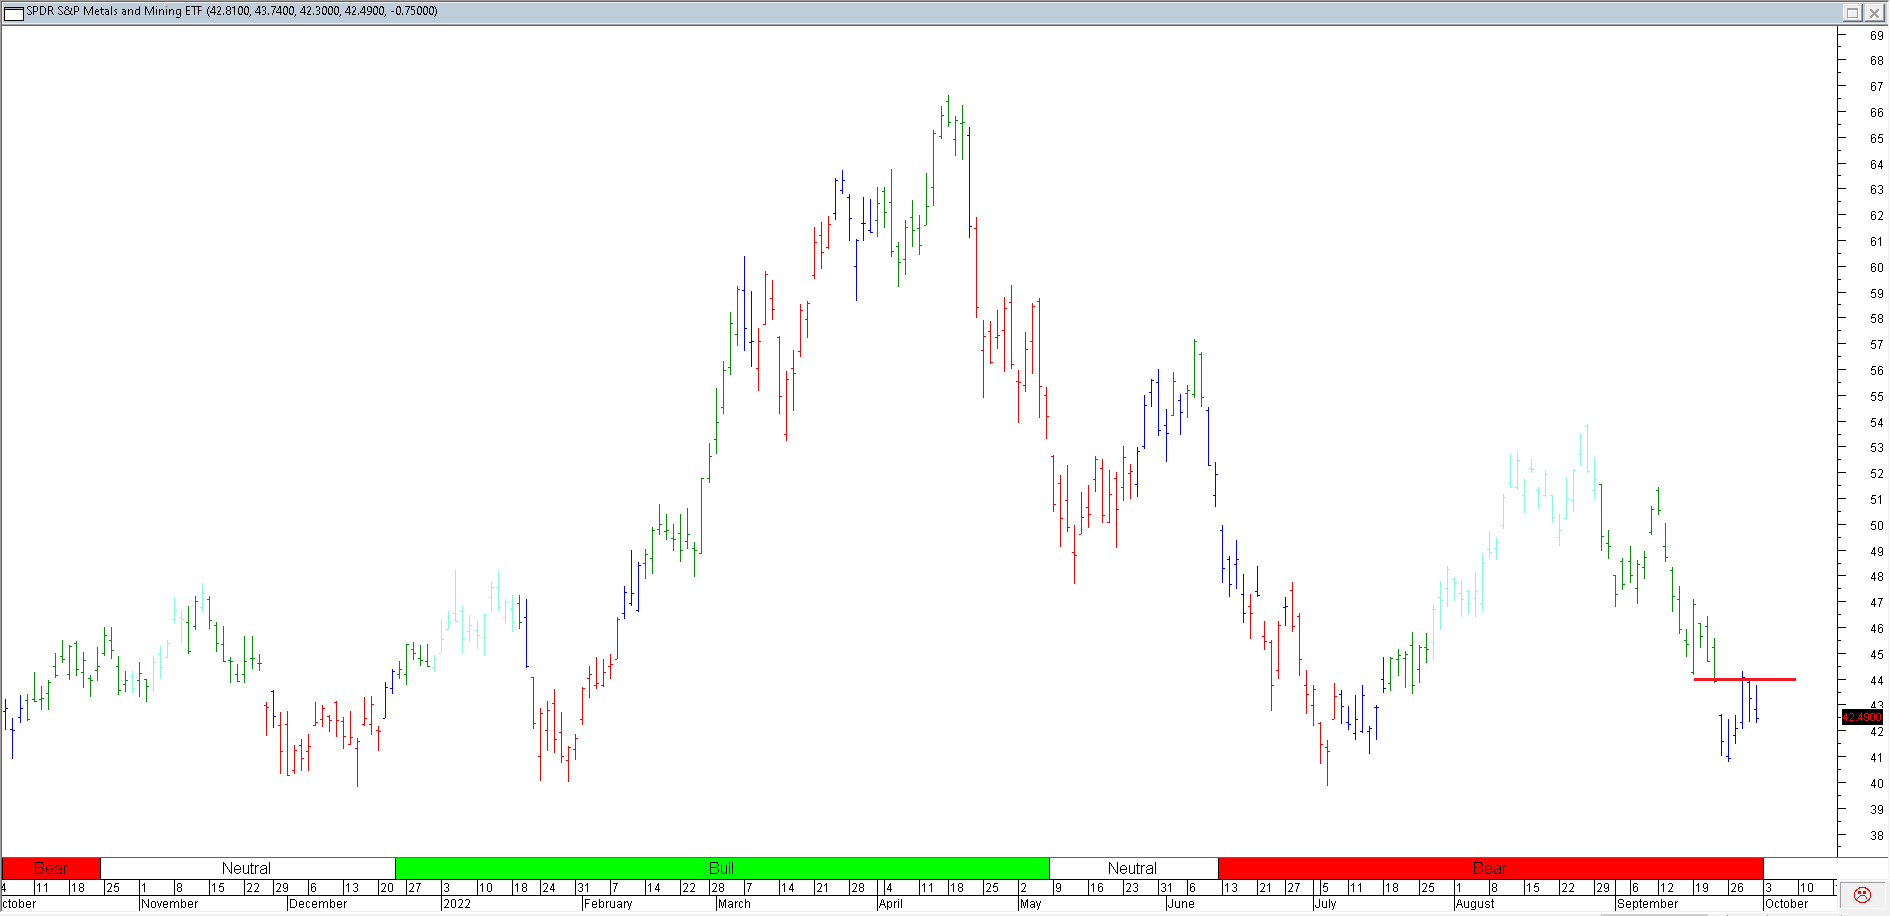The width and height of the screenshot is (1890, 916).
Task: Click the Neutral ribbon segment under May–June
Action: [x=1133, y=868]
